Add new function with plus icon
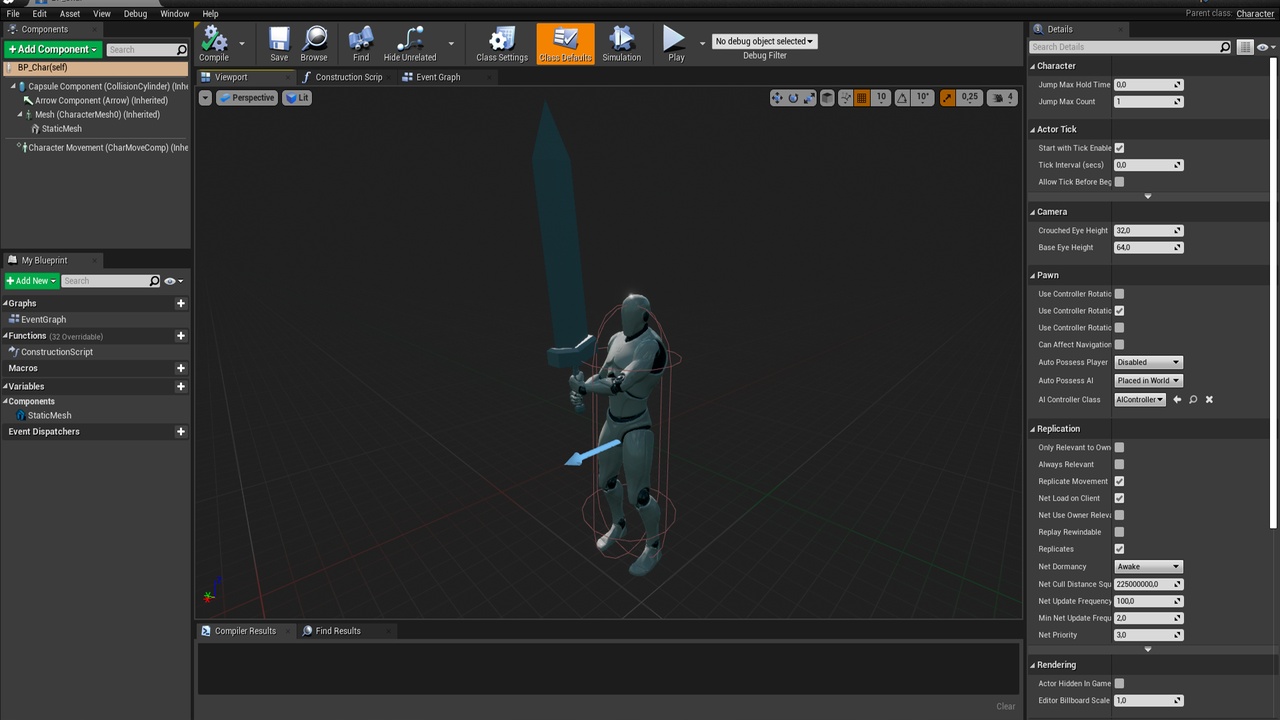Viewport: 1280px width, 720px height. 181,336
